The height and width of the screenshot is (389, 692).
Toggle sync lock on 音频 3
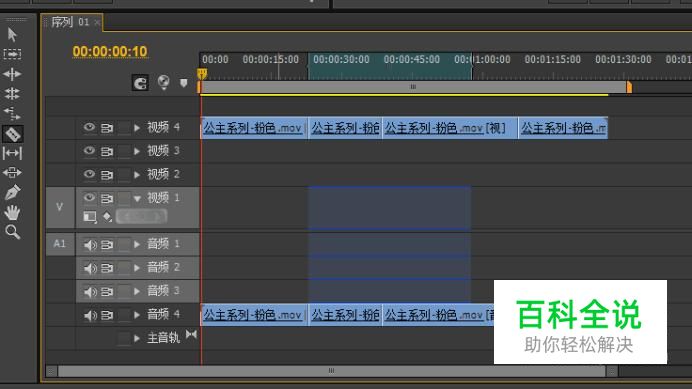107,292
